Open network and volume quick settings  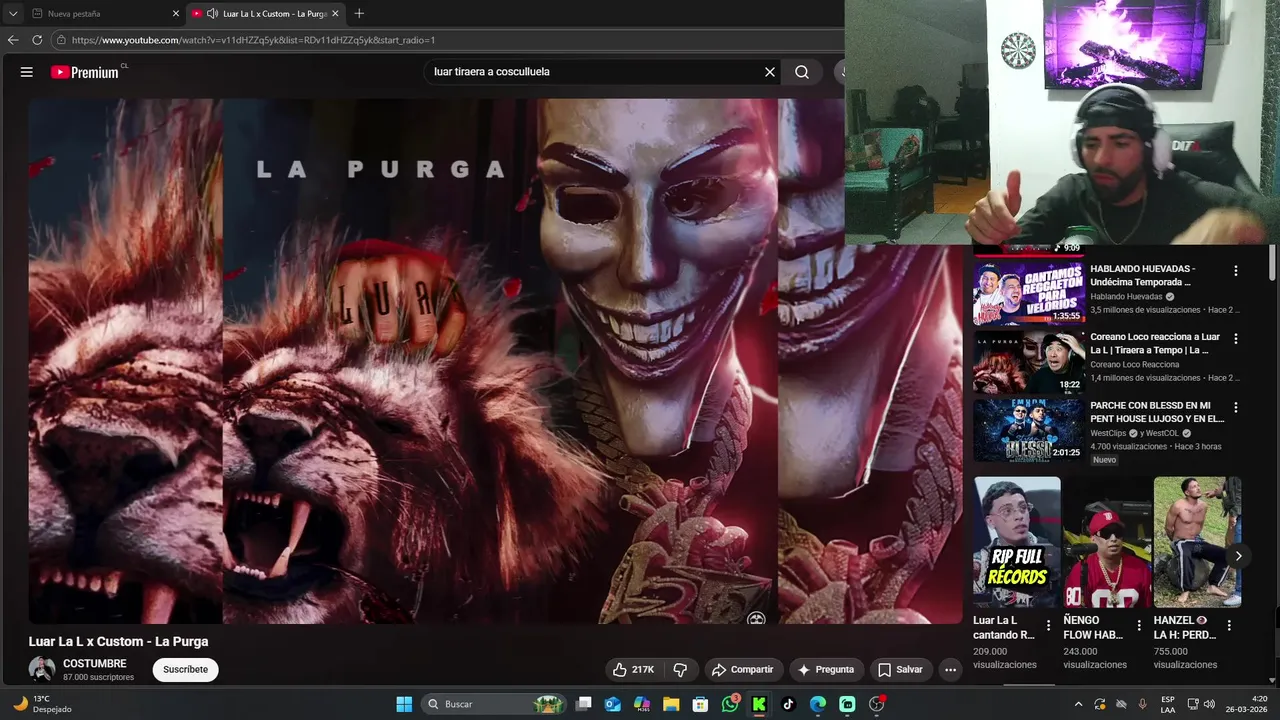(x=1200, y=704)
